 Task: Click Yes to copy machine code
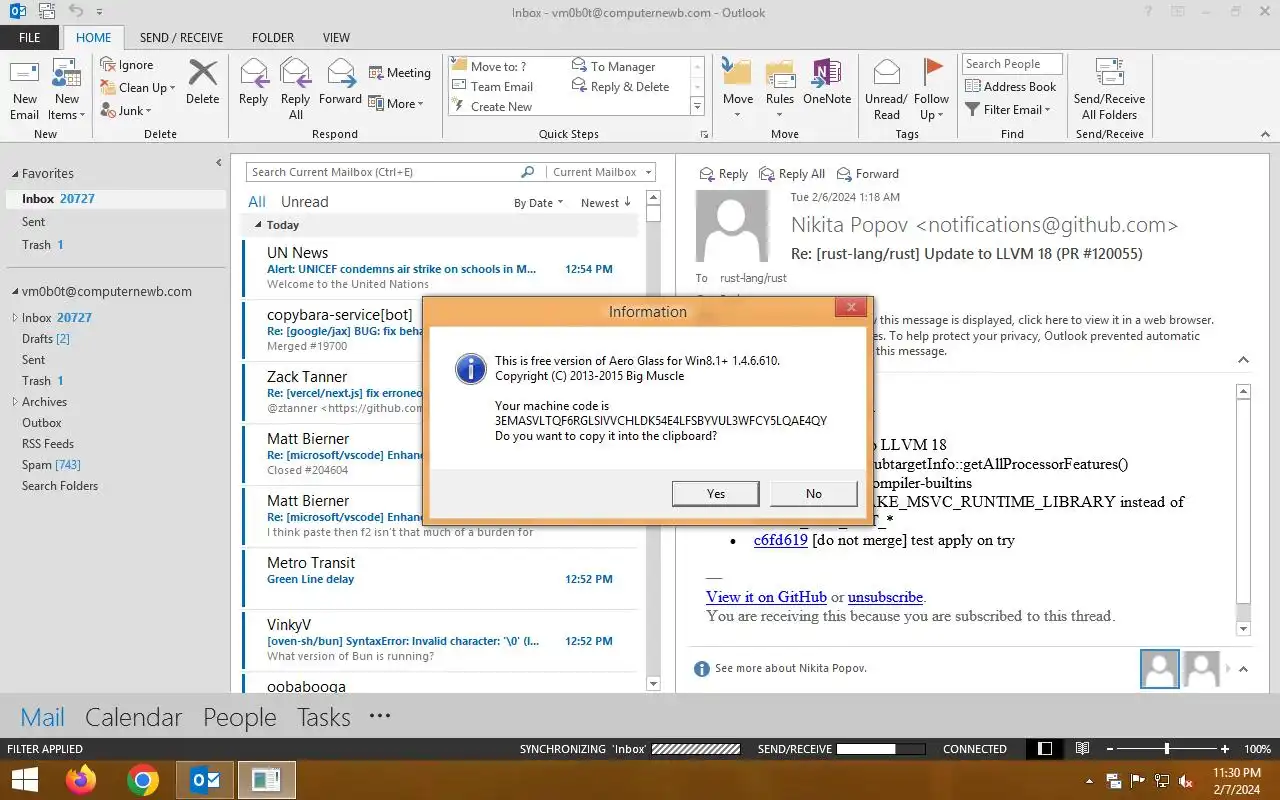point(716,493)
